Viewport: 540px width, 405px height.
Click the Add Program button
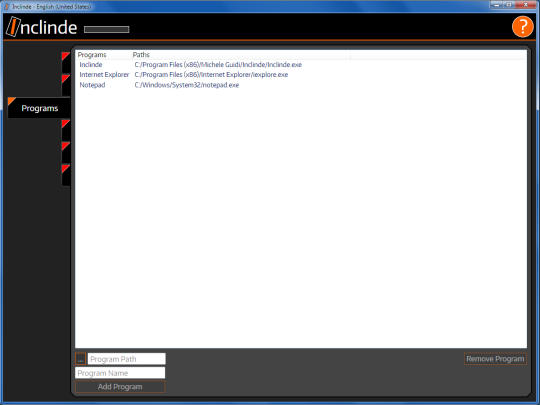[x=120, y=387]
